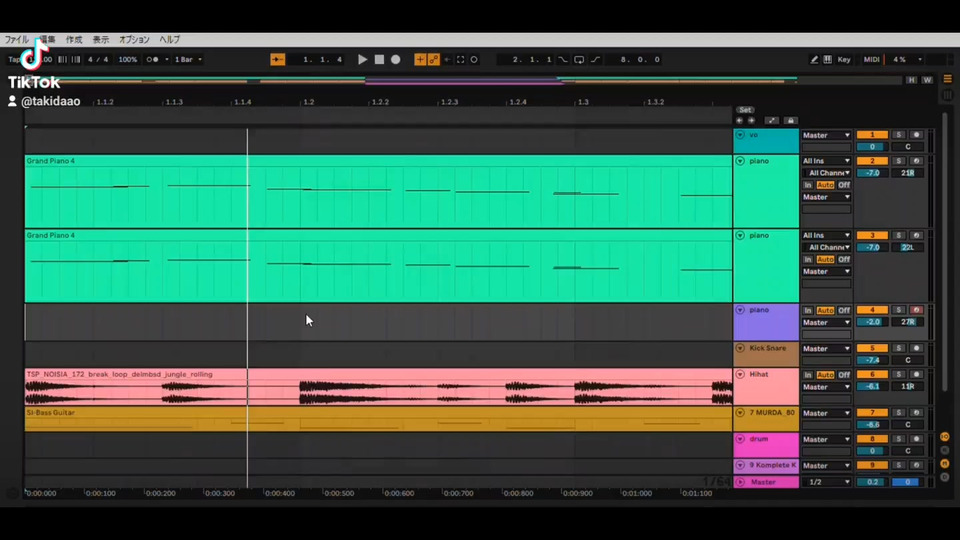Click the Set locator button
Viewport: 960px width, 540px height.
(x=745, y=110)
